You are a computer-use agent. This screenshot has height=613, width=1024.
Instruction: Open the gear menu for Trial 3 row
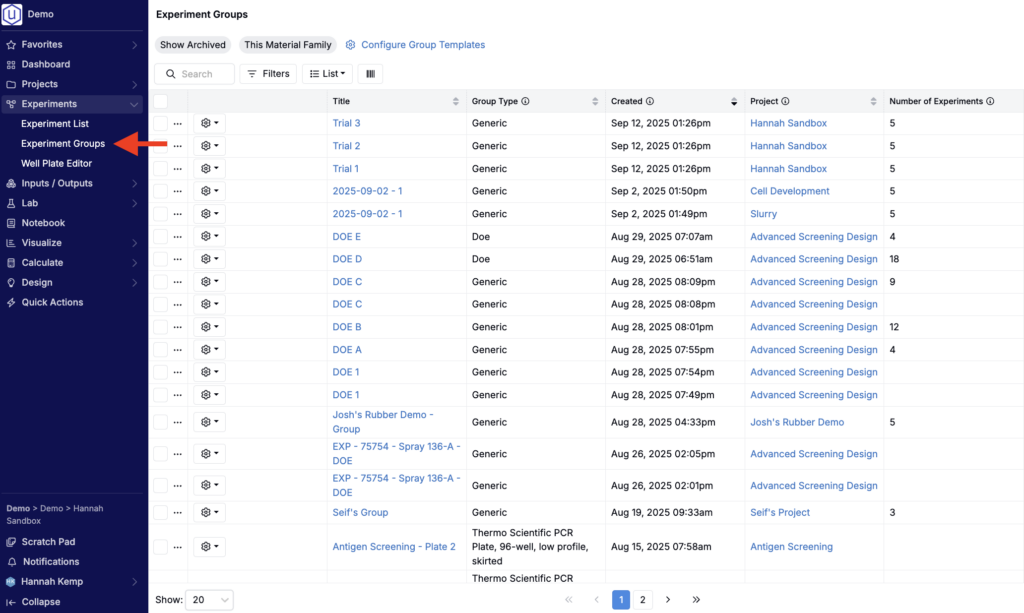click(x=209, y=123)
